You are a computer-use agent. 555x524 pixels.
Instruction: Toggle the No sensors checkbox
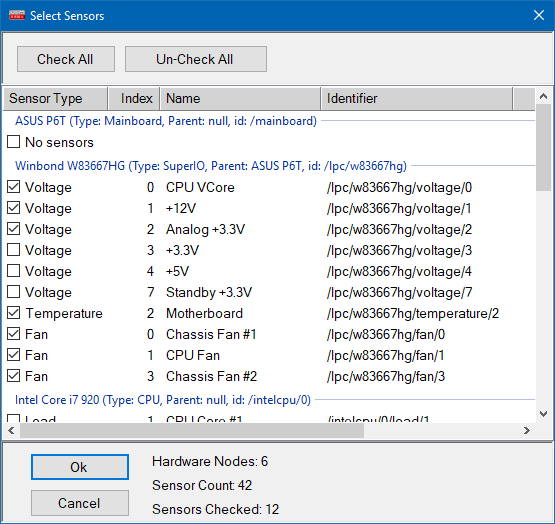(x=13, y=142)
